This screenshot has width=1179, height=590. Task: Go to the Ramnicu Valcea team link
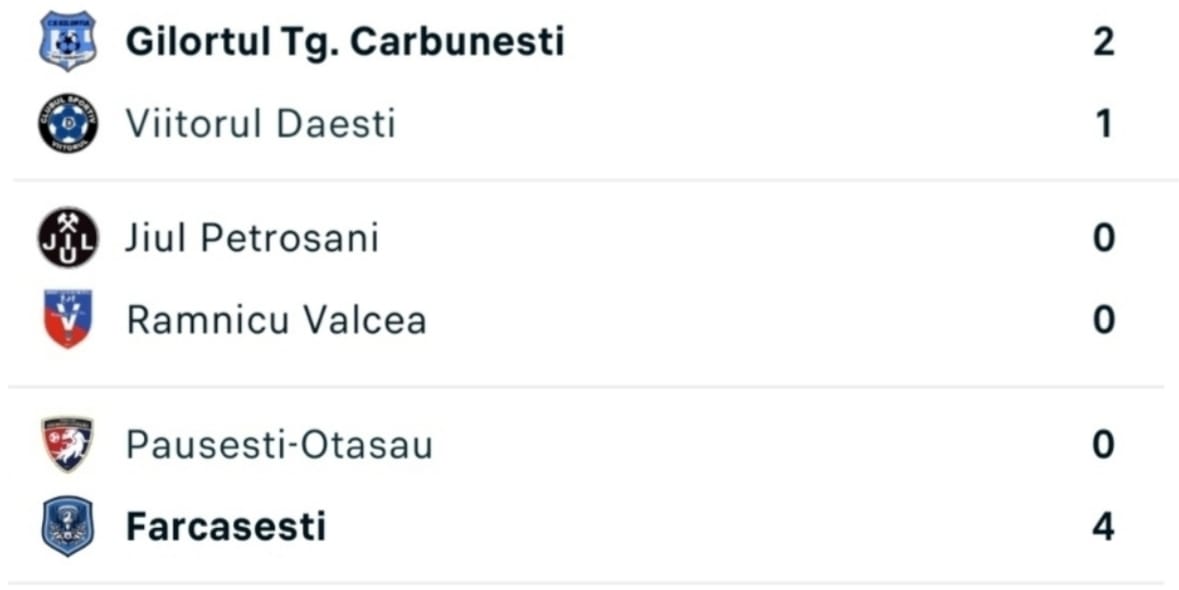[277, 320]
